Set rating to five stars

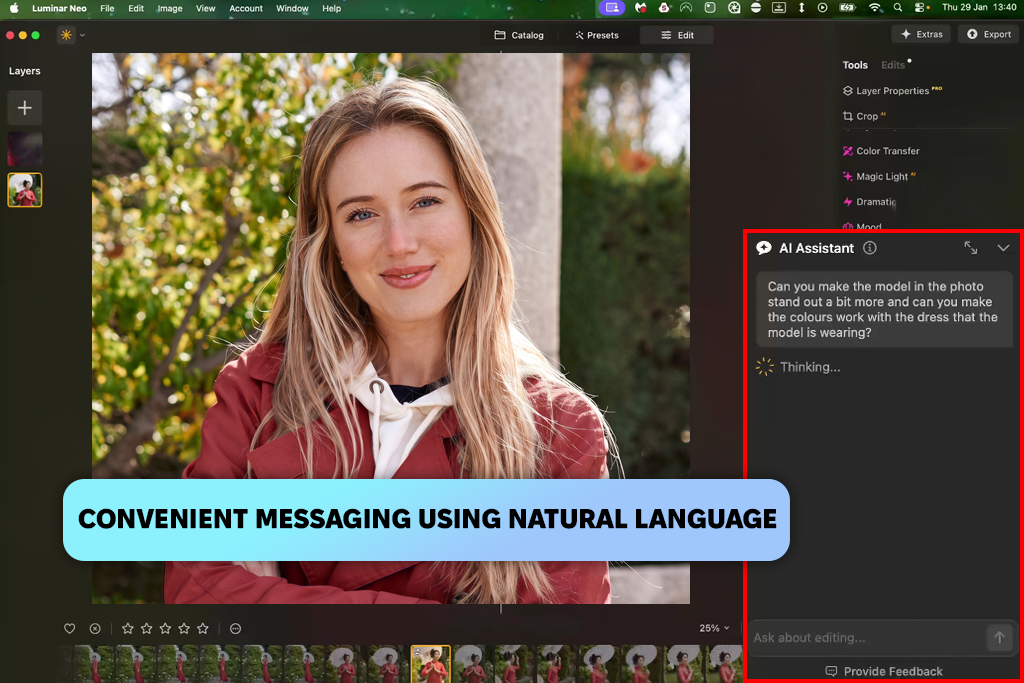[203, 629]
